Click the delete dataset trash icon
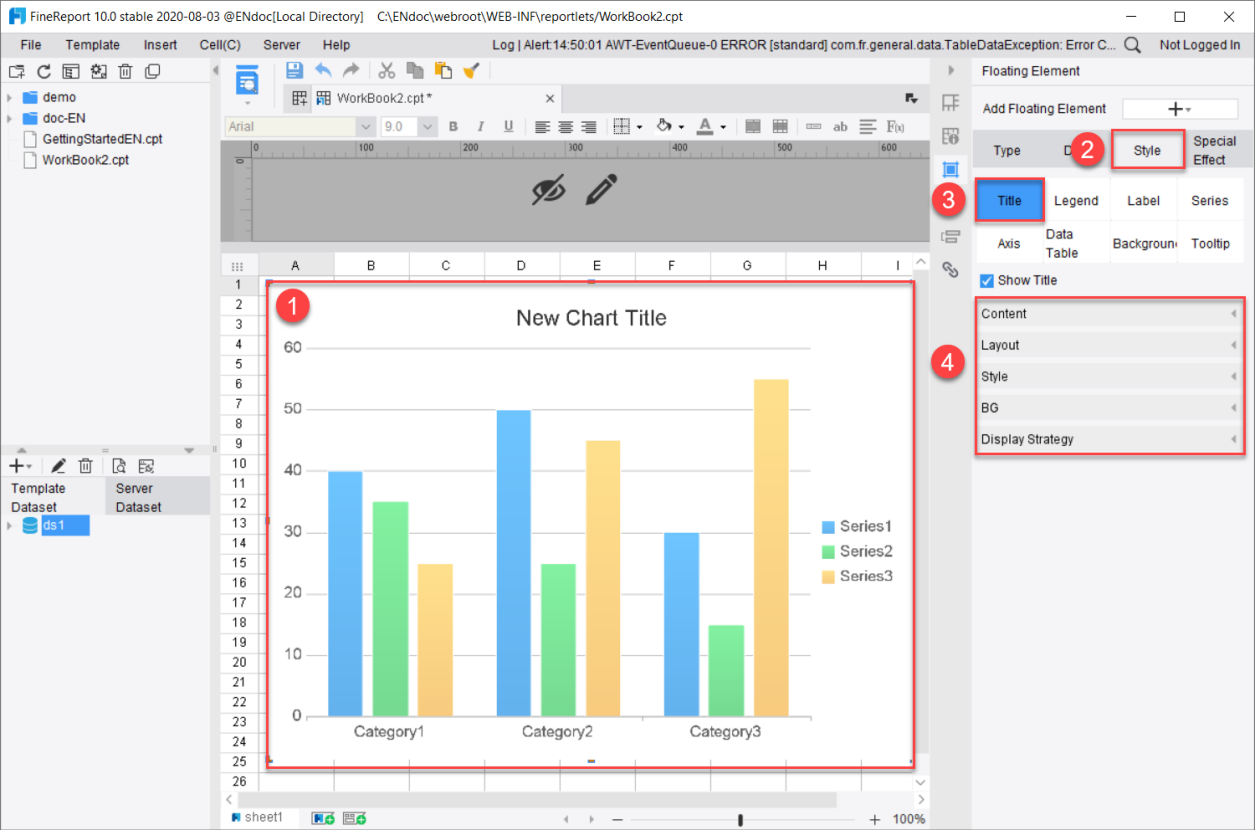 (x=86, y=465)
